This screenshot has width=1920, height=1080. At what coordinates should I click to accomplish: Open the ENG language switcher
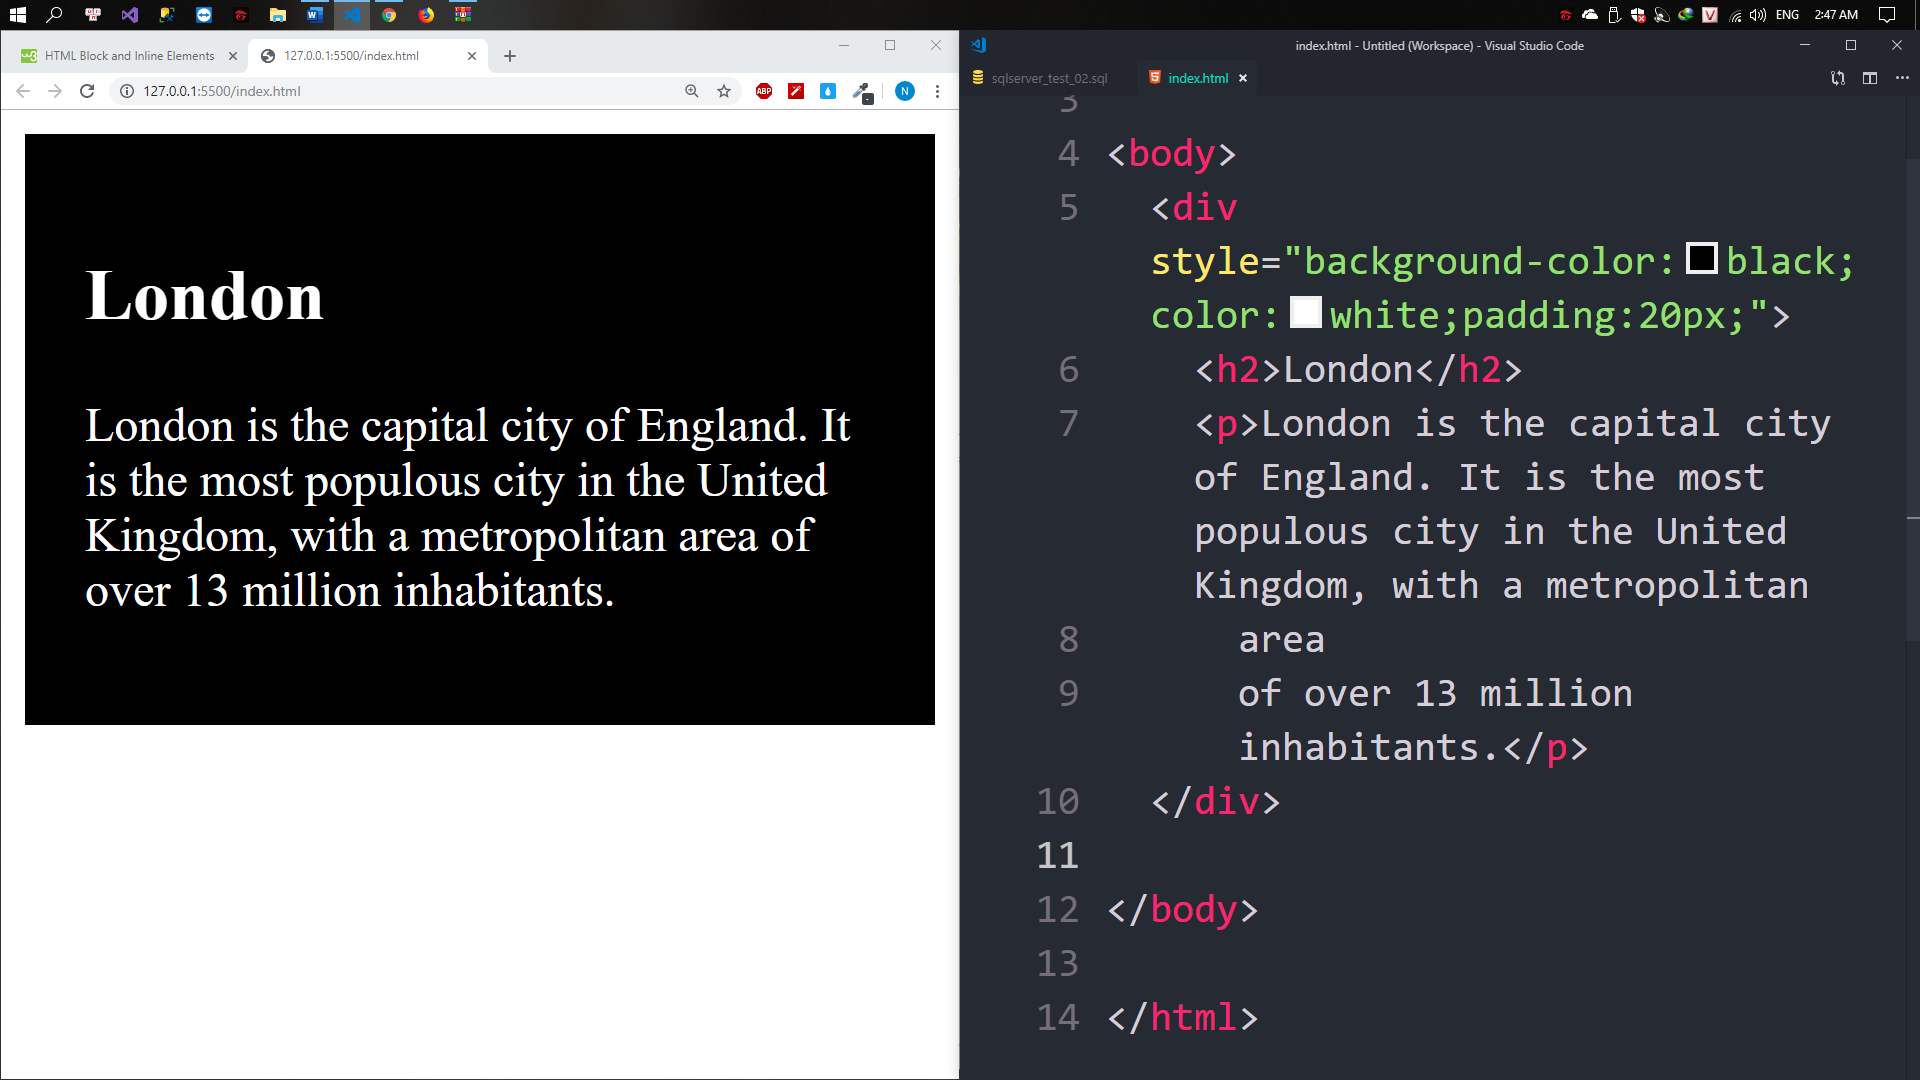pyautogui.click(x=1787, y=15)
